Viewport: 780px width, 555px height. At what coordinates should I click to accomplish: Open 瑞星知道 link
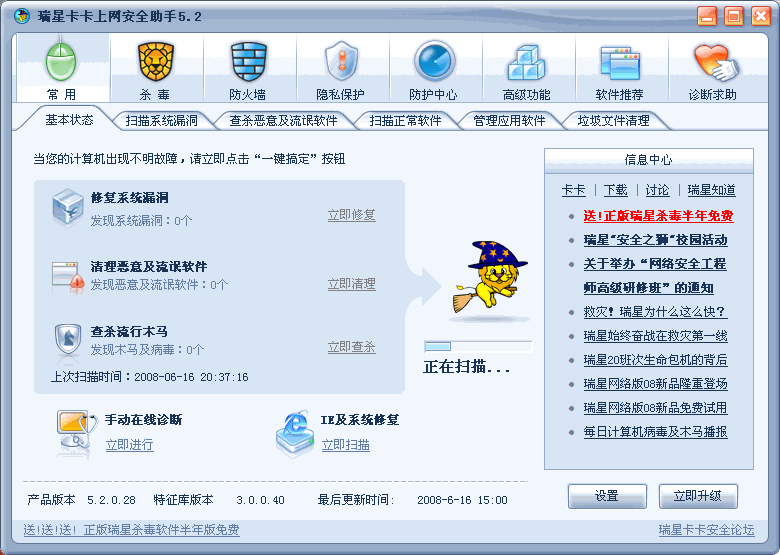coord(711,190)
